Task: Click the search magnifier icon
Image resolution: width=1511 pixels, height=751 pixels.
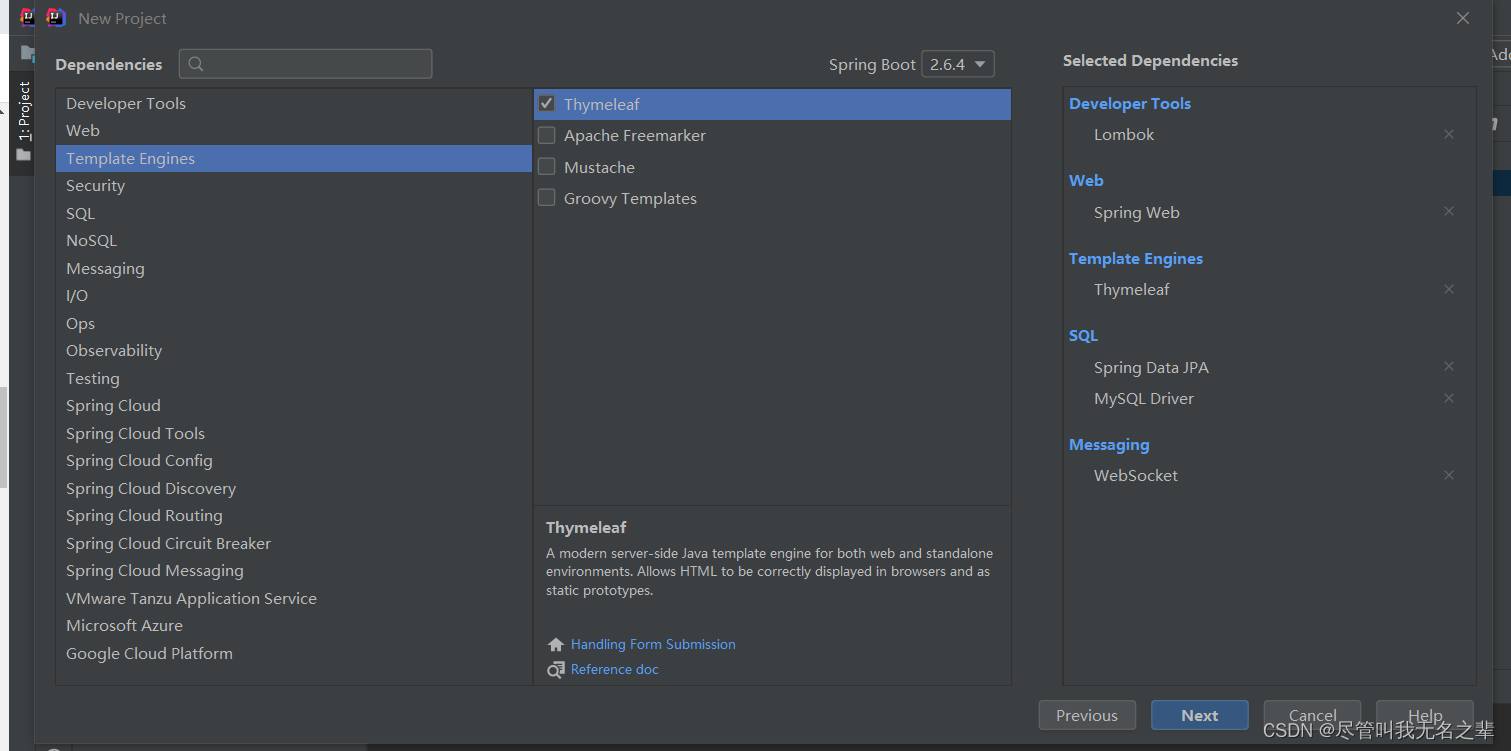Action: pyautogui.click(x=196, y=64)
